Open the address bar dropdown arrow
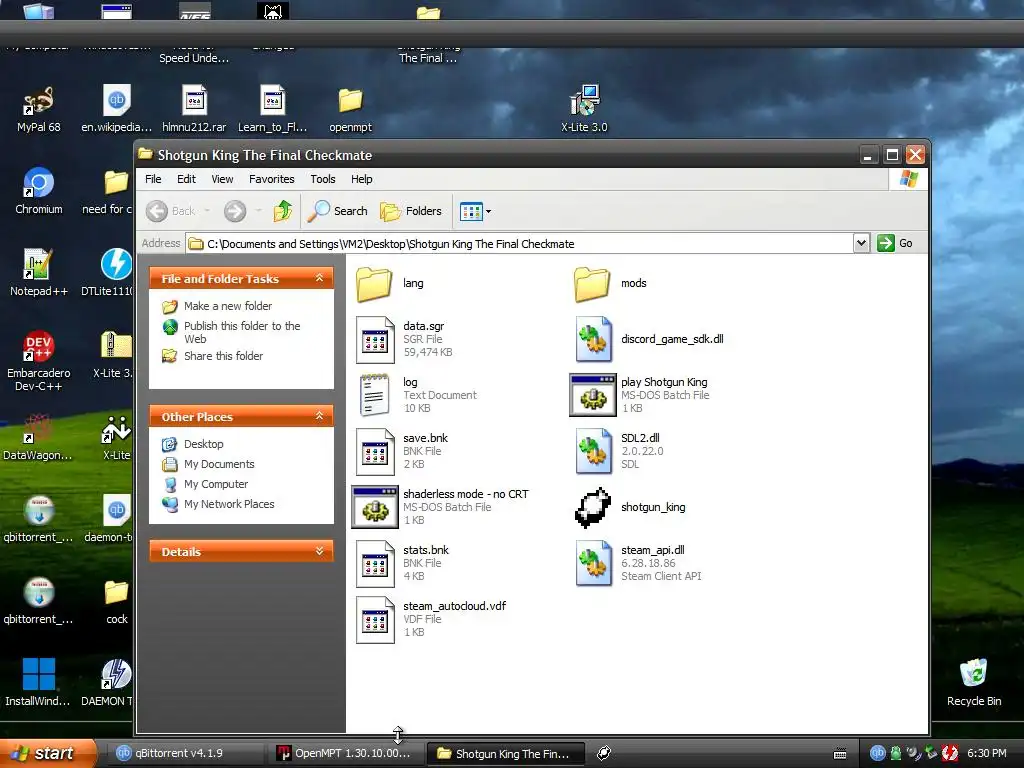The width and height of the screenshot is (1024, 768). 861,244
